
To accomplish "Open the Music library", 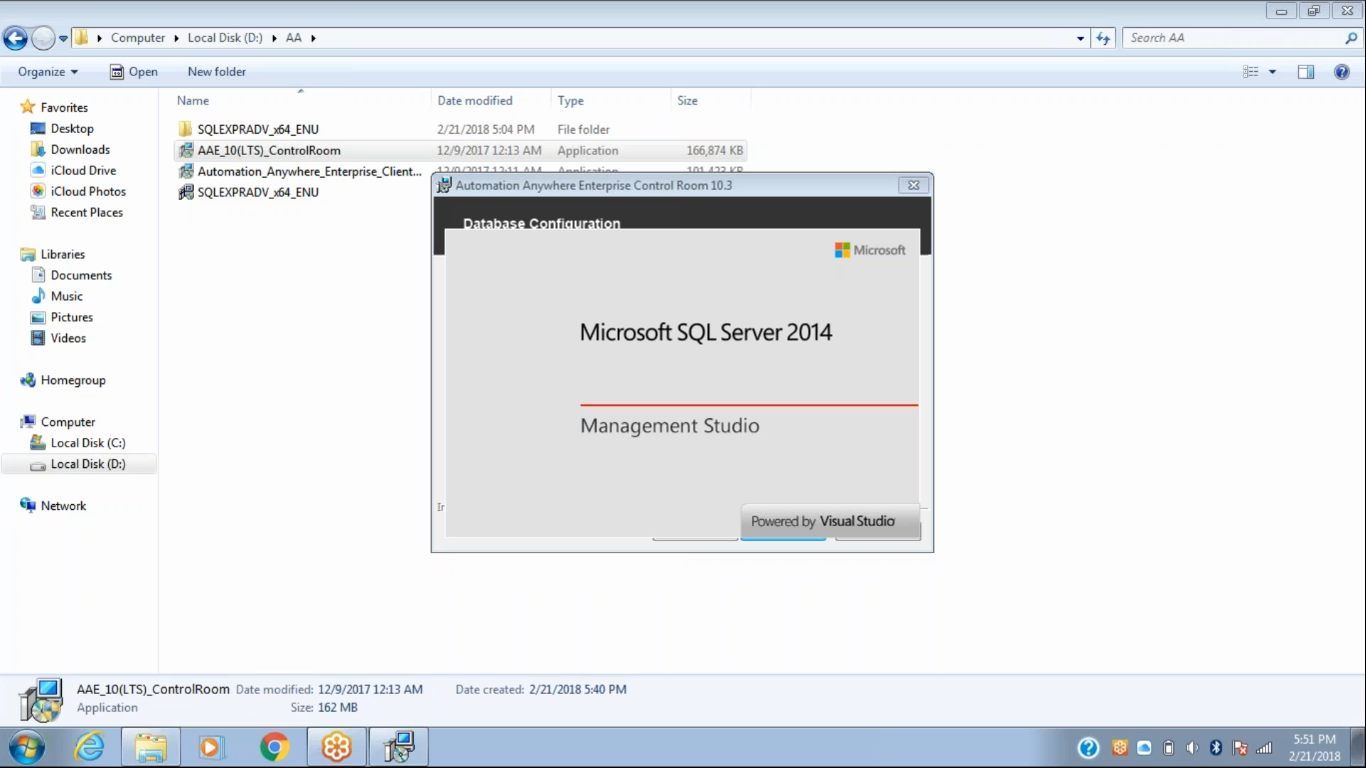I will click(67, 296).
